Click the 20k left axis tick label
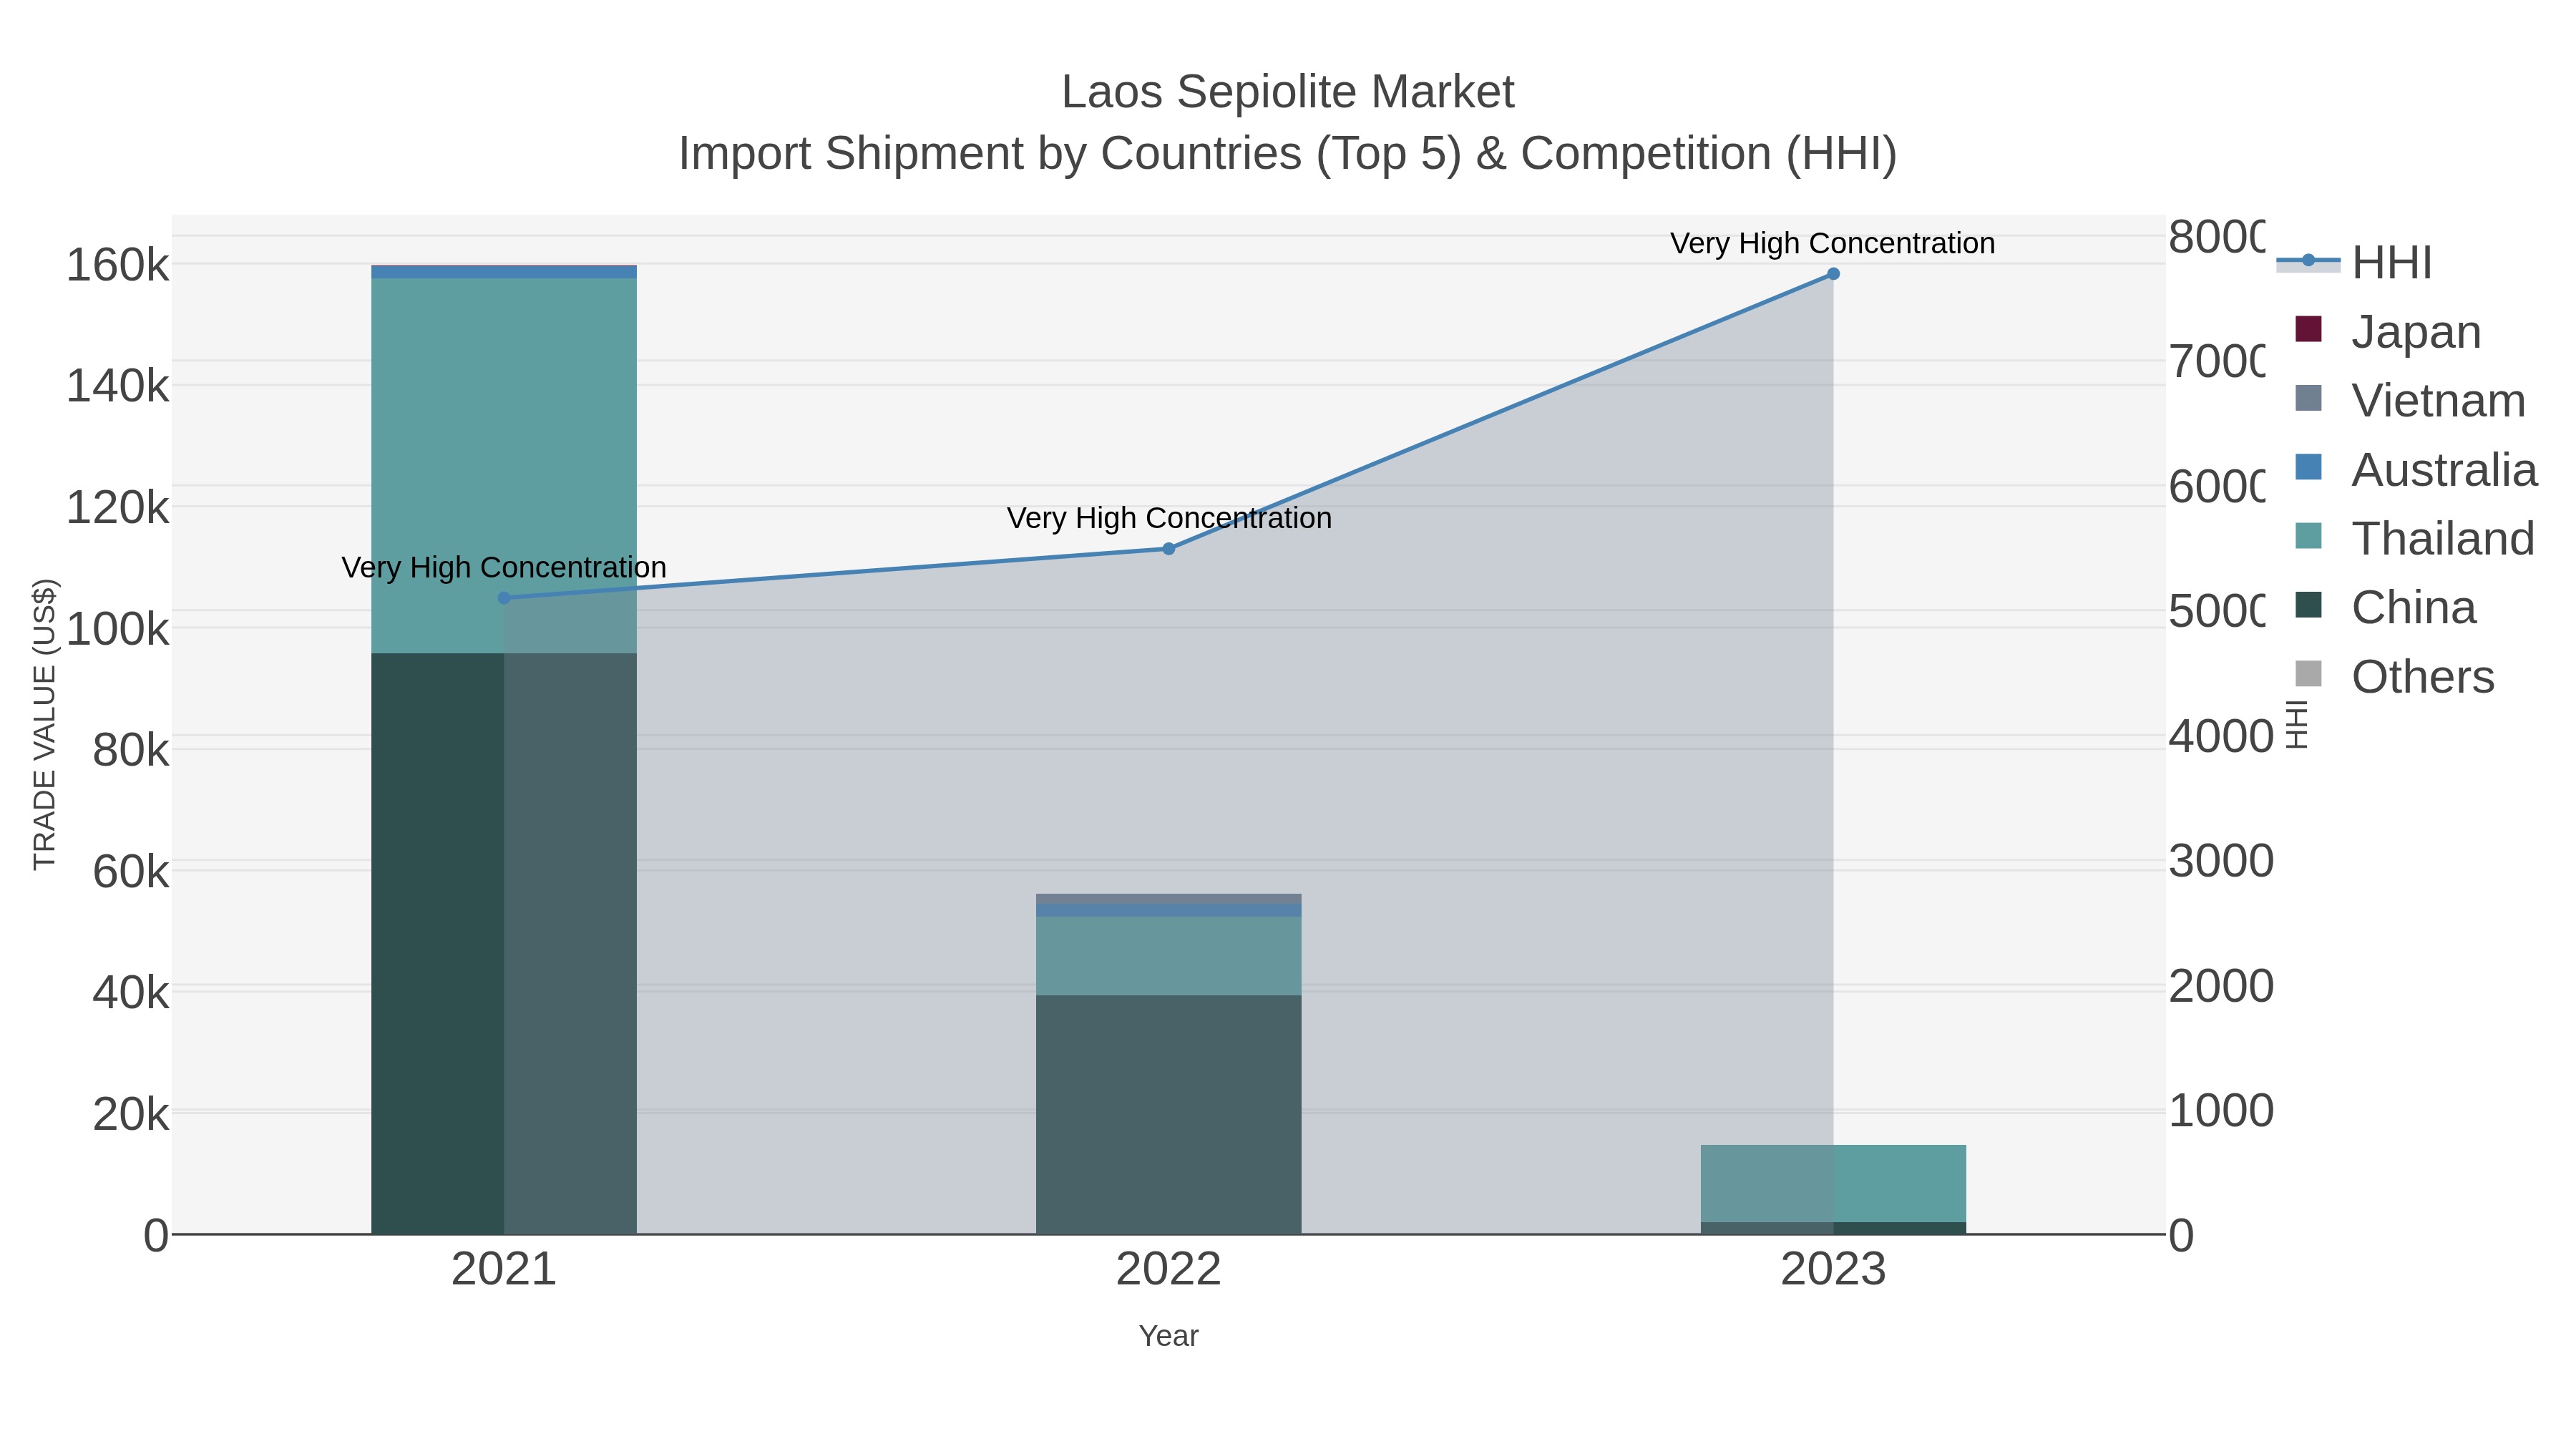Viewport: 2576px width, 1449px height. tap(131, 1113)
